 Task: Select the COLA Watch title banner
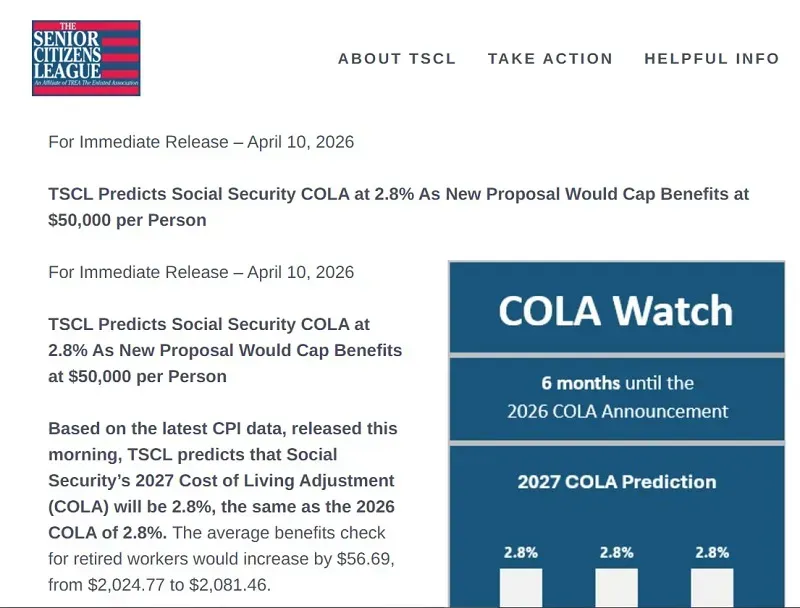[616, 311]
